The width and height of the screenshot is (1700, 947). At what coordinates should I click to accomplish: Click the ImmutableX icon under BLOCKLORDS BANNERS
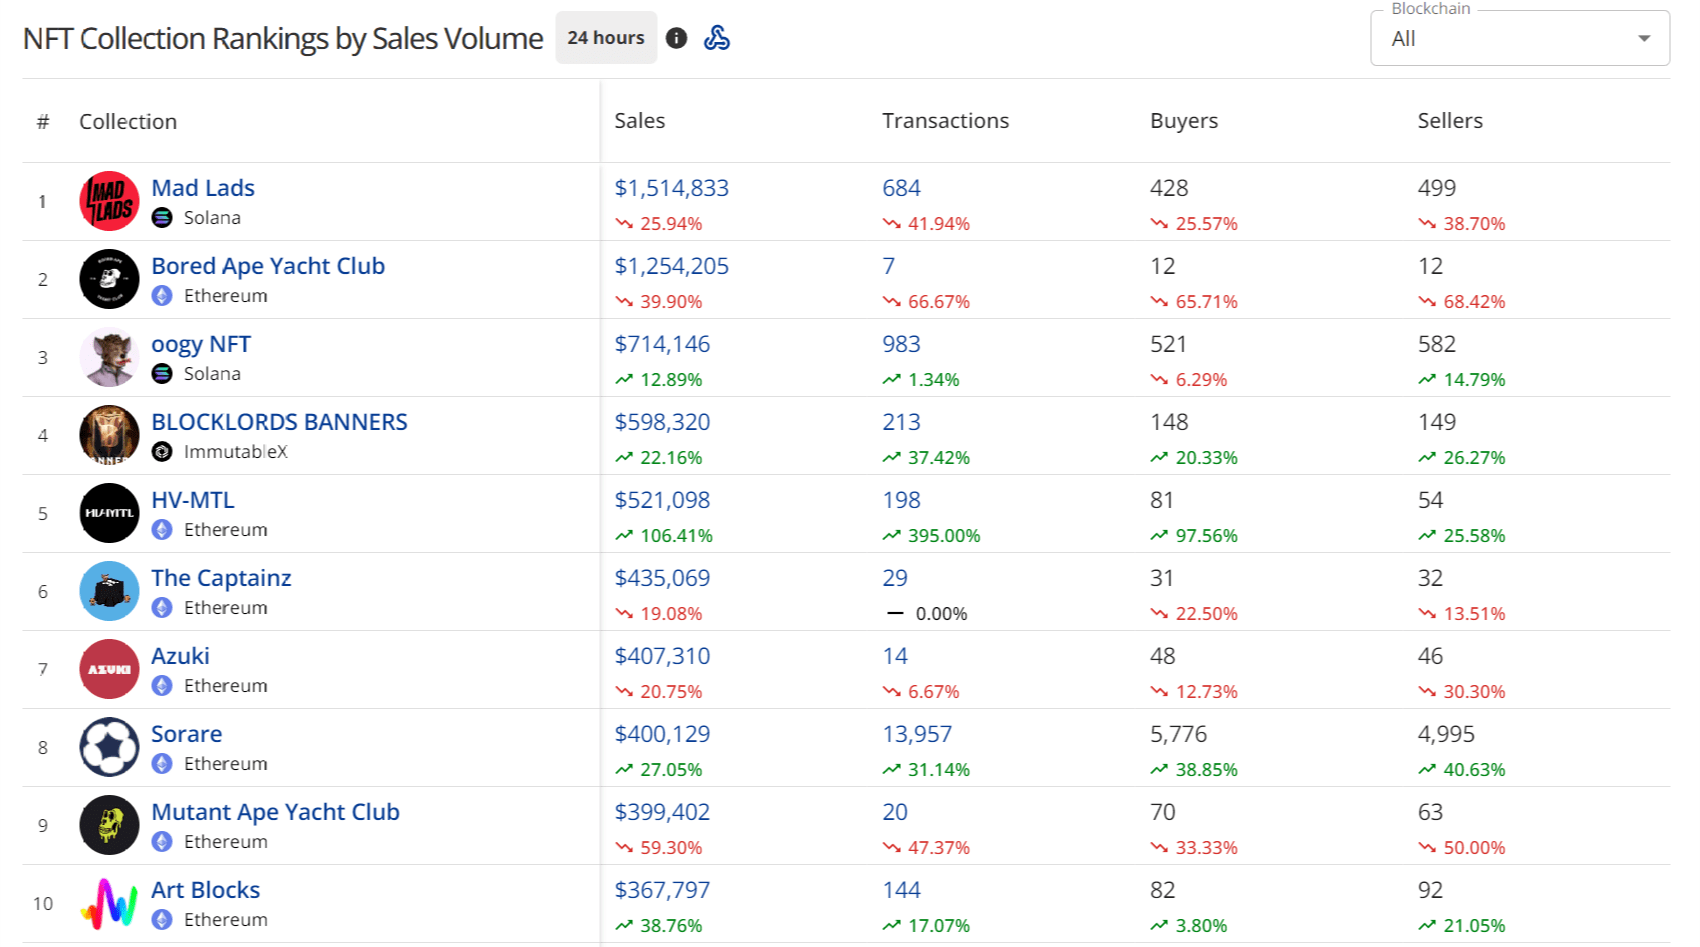[163, 452]
